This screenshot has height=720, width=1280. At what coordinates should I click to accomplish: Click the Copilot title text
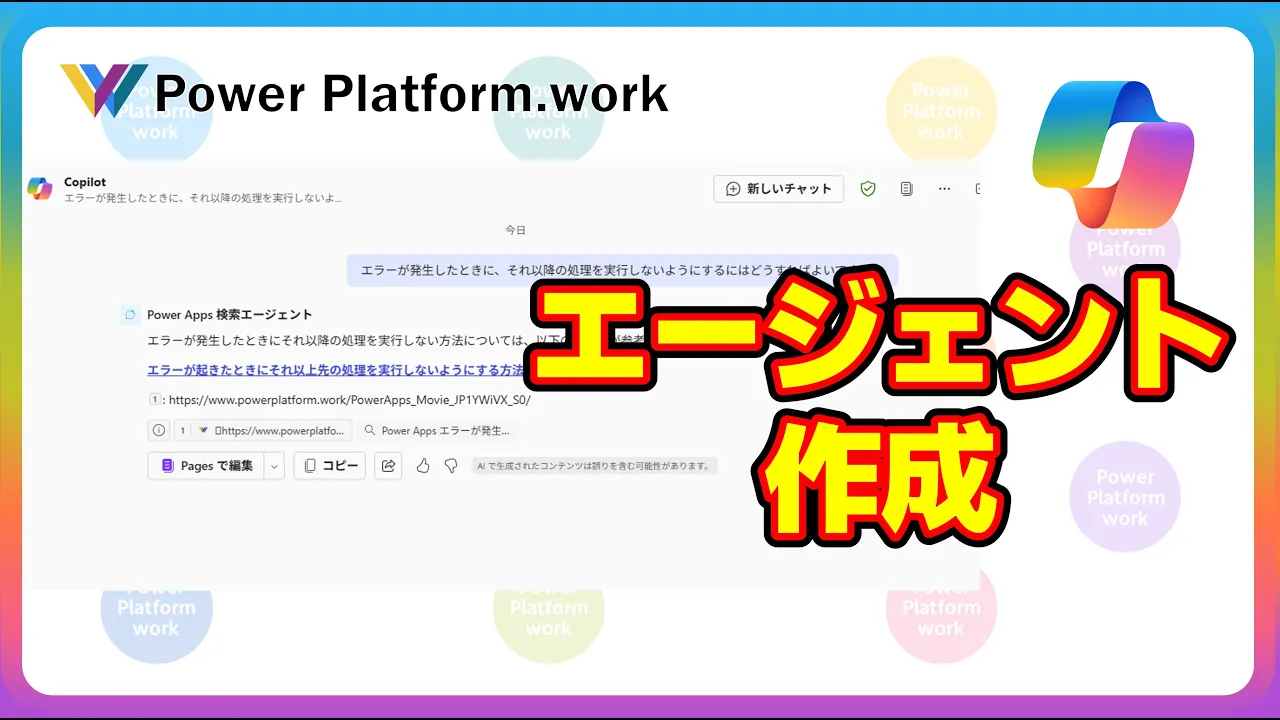[x=85, y=182]
